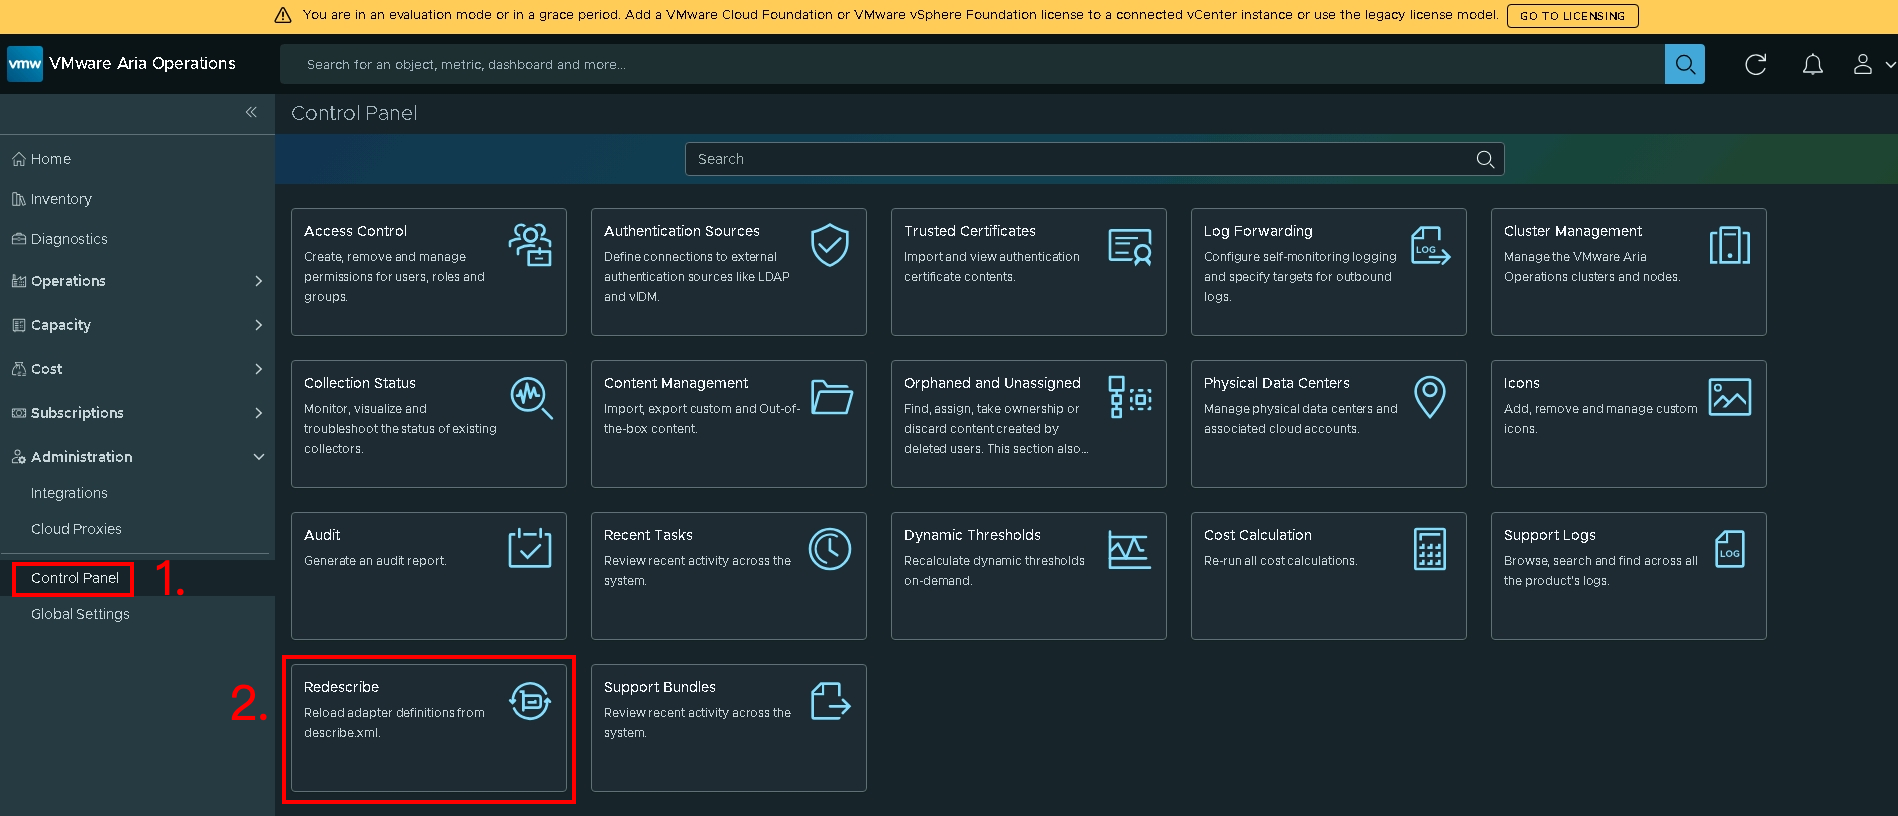Open Global Settings in sidebar
The image size is (1898, 816).
tap(80, 614)
